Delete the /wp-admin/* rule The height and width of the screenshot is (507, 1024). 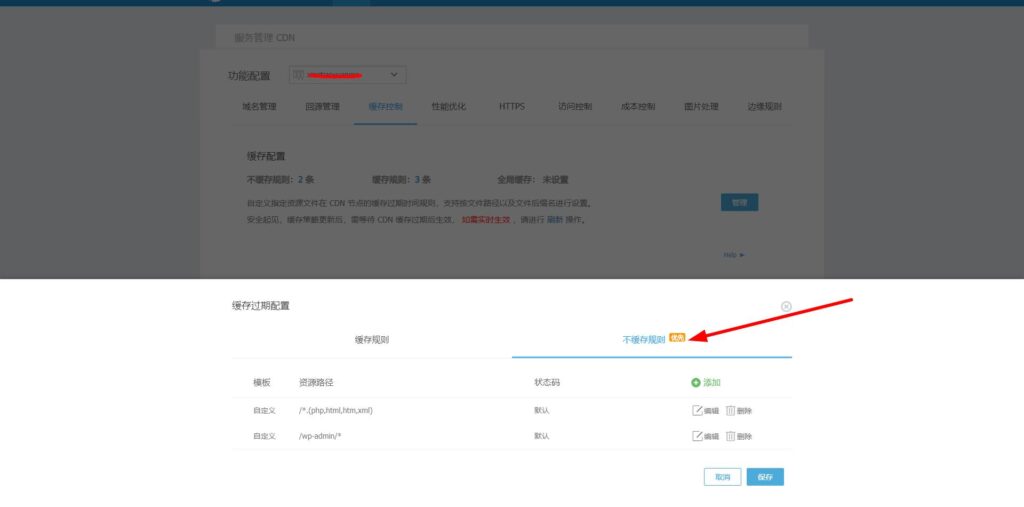(x=739, y=436)
